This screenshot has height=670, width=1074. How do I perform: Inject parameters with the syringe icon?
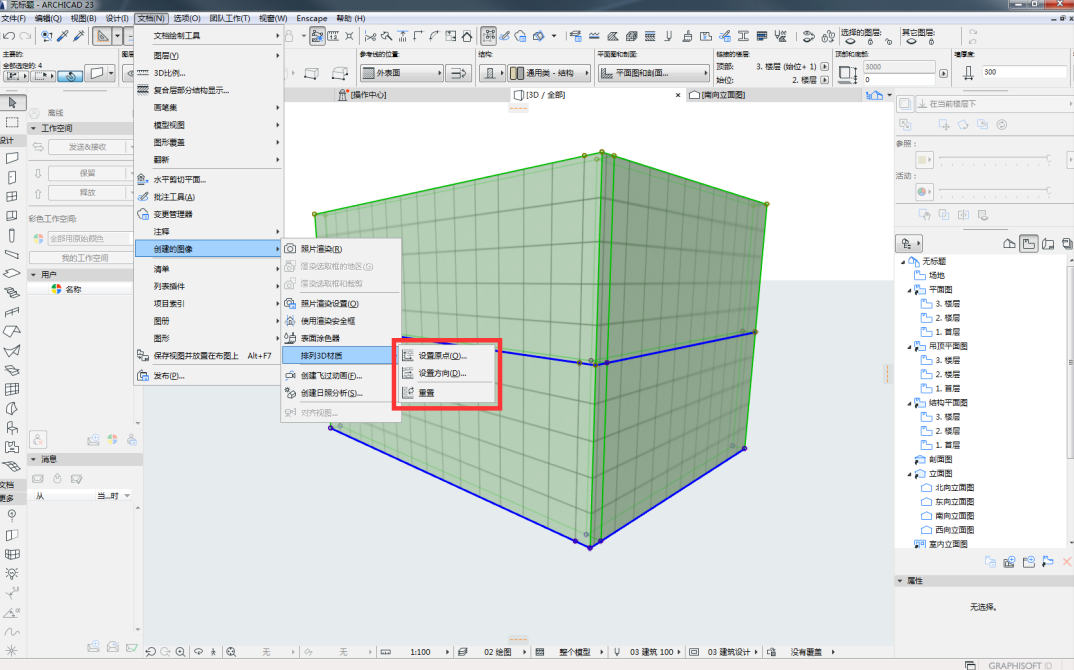(x=79, y=36)
